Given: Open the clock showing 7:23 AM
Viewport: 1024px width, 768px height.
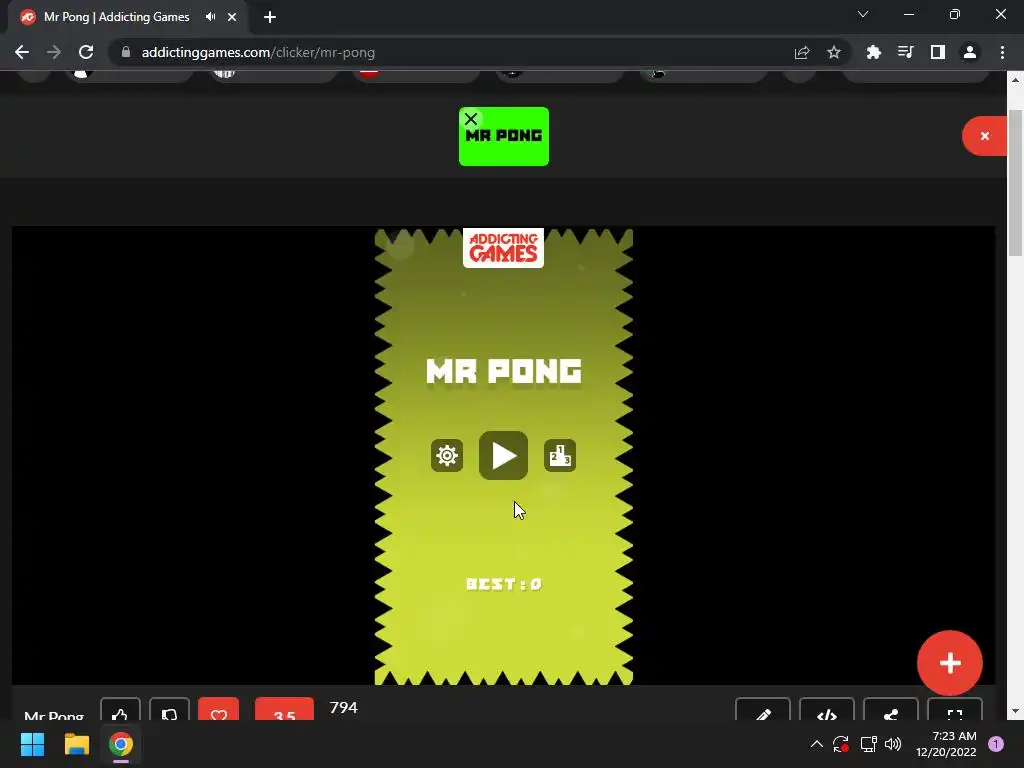Looking at the screenshot, I should tap(946, 744).
